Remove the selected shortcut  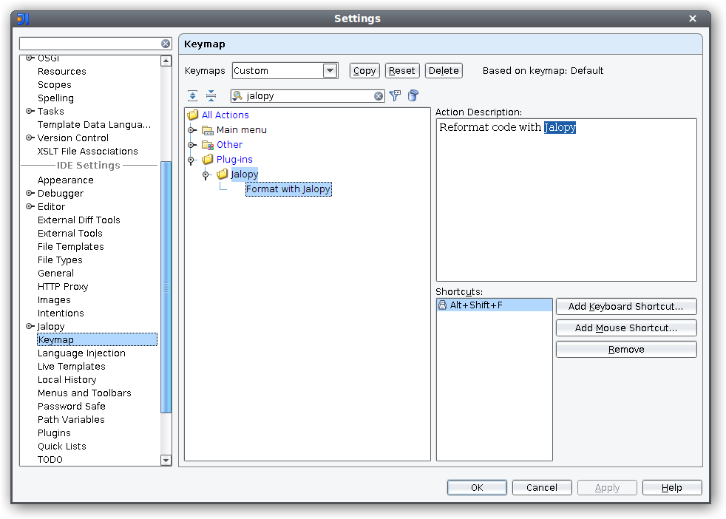pyautogui.click(x=626, y=350)
